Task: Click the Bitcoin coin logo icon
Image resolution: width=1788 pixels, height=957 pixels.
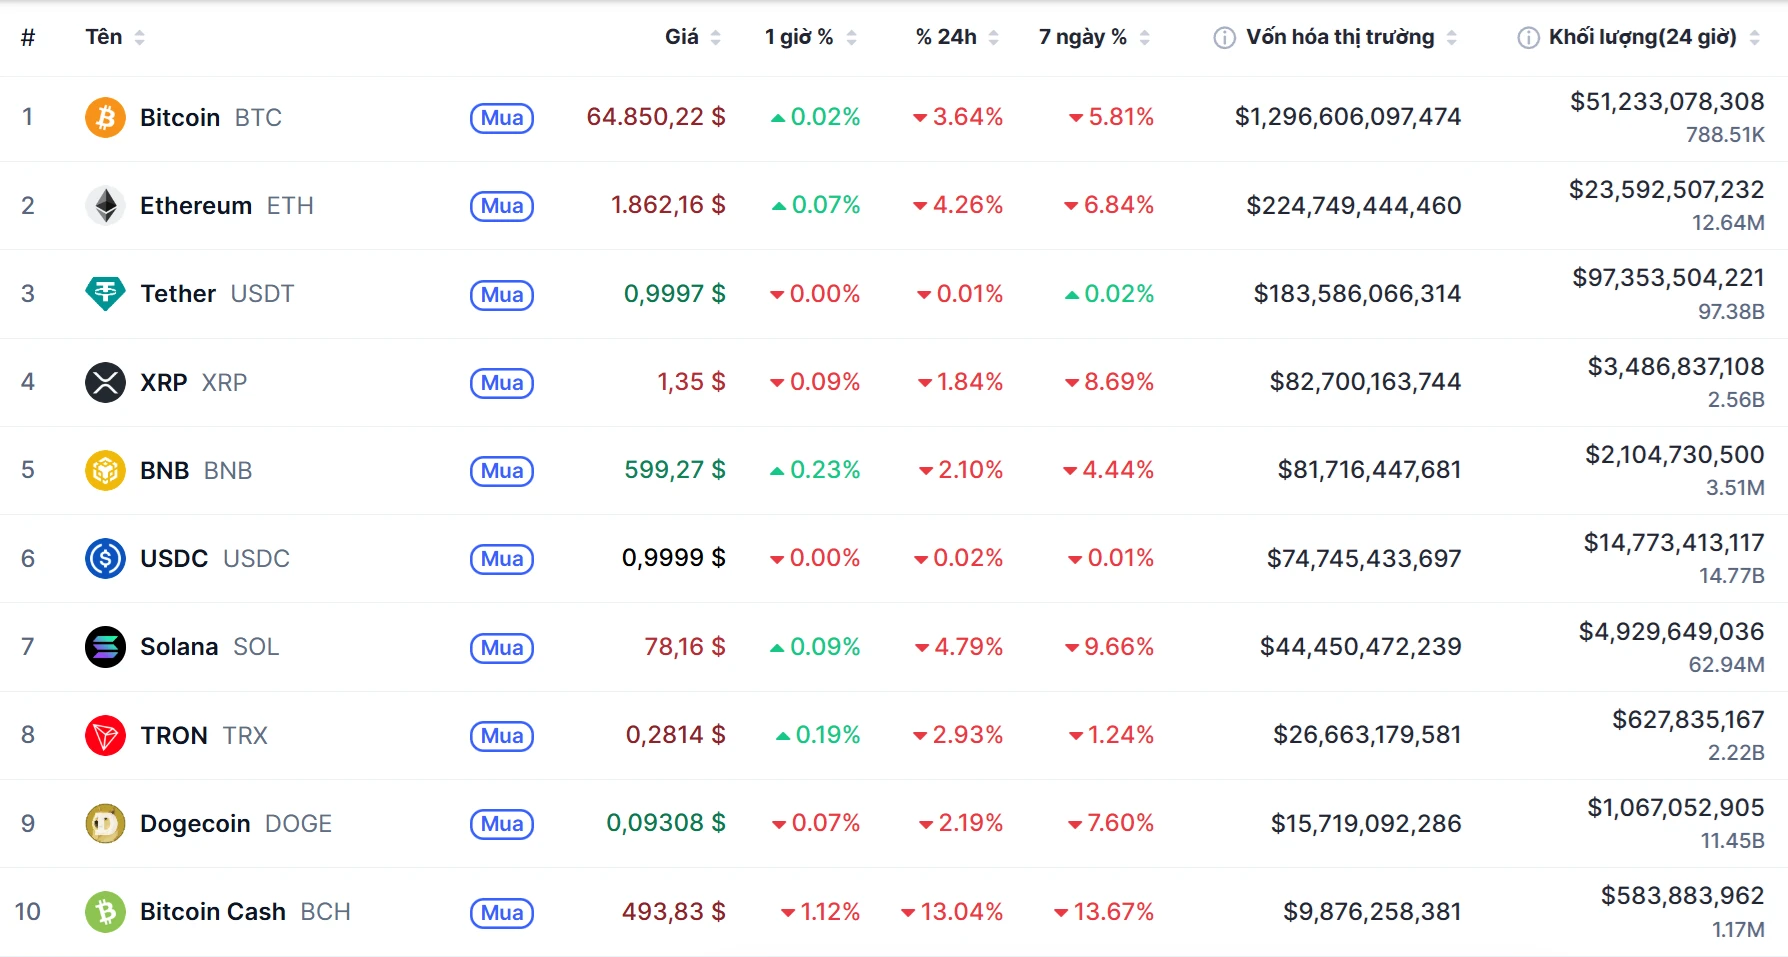Action: (105, 118)
